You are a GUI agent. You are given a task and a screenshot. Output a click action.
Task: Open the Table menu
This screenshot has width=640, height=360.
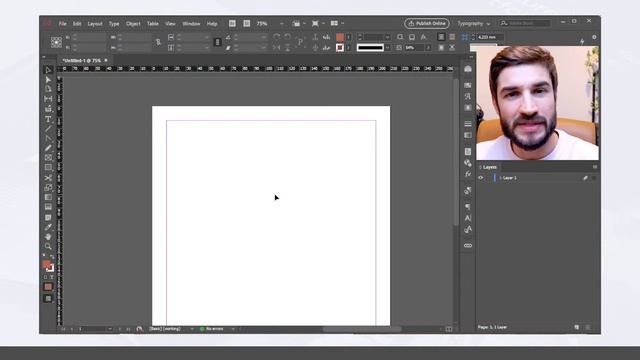(153, 24)
